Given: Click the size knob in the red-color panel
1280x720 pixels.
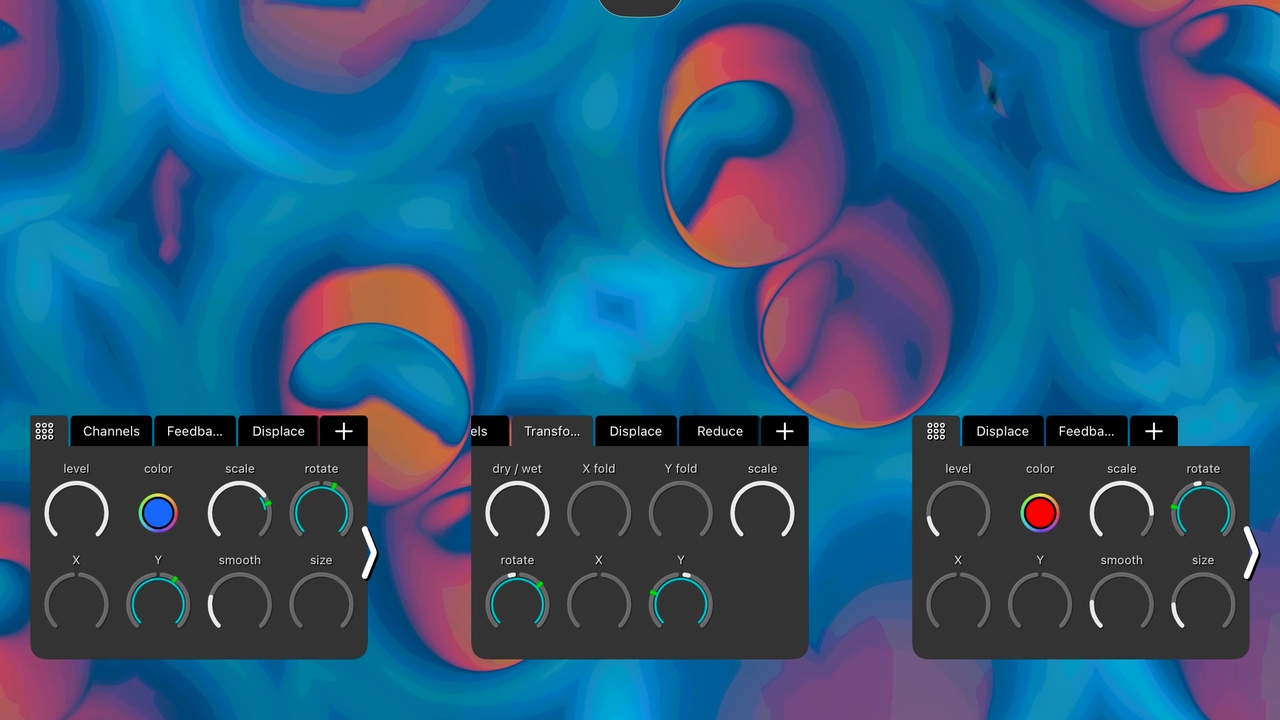Looking at the screenshot, I should tap(1203, 604).
